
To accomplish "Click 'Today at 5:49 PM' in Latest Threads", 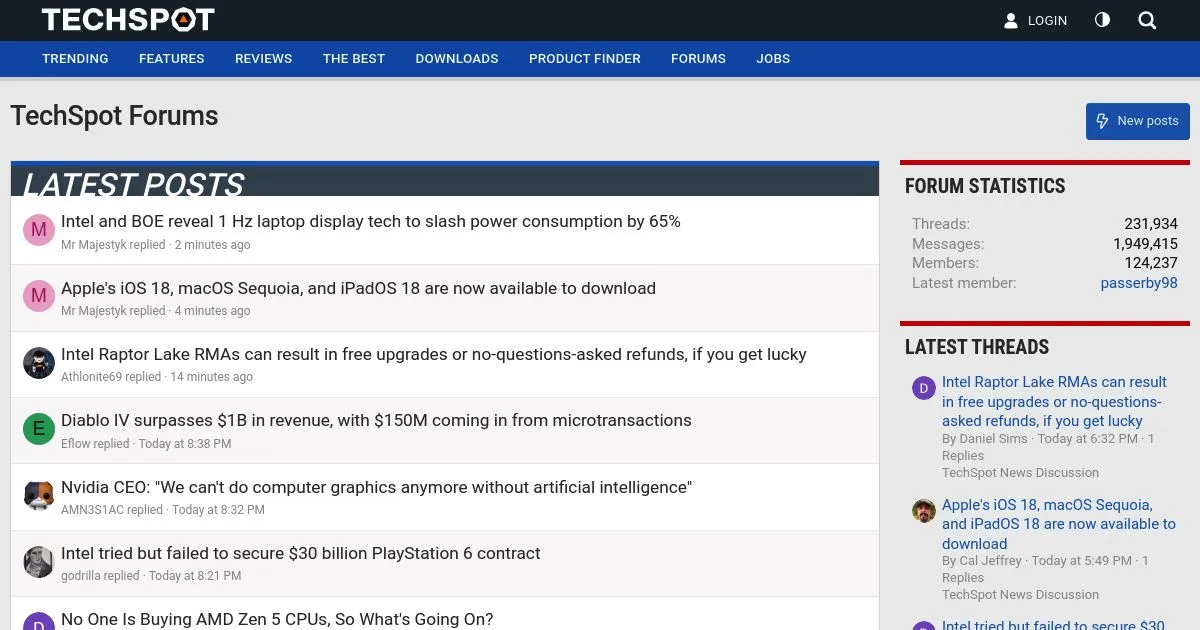I will pos(1081,561).
